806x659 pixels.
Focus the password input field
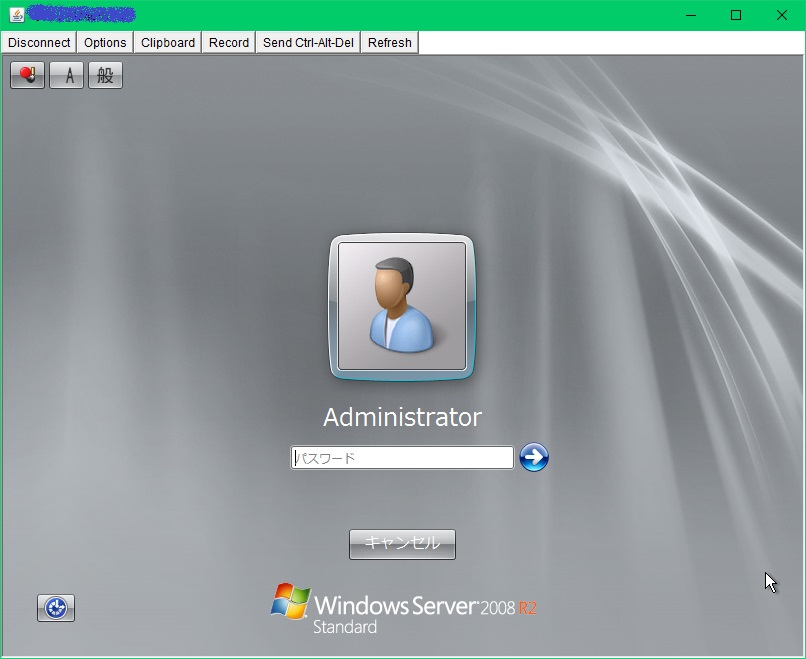(x=402, y=457)
